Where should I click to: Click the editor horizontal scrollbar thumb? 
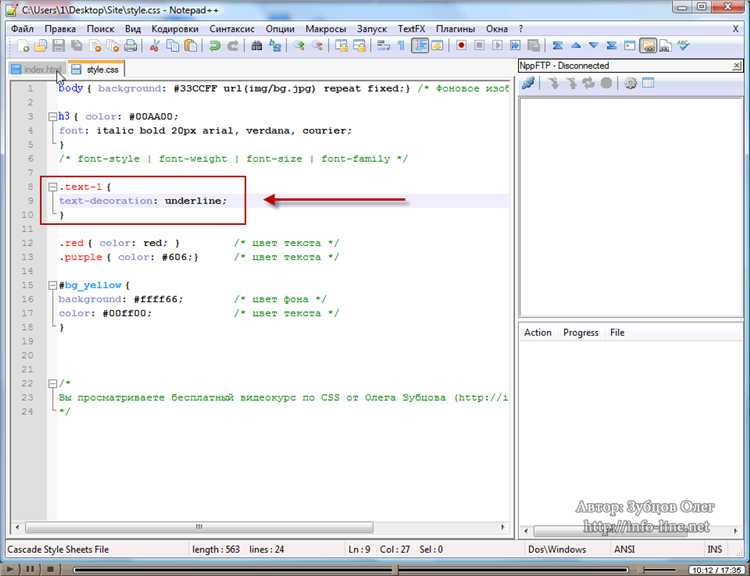click(x=199, y=527)
